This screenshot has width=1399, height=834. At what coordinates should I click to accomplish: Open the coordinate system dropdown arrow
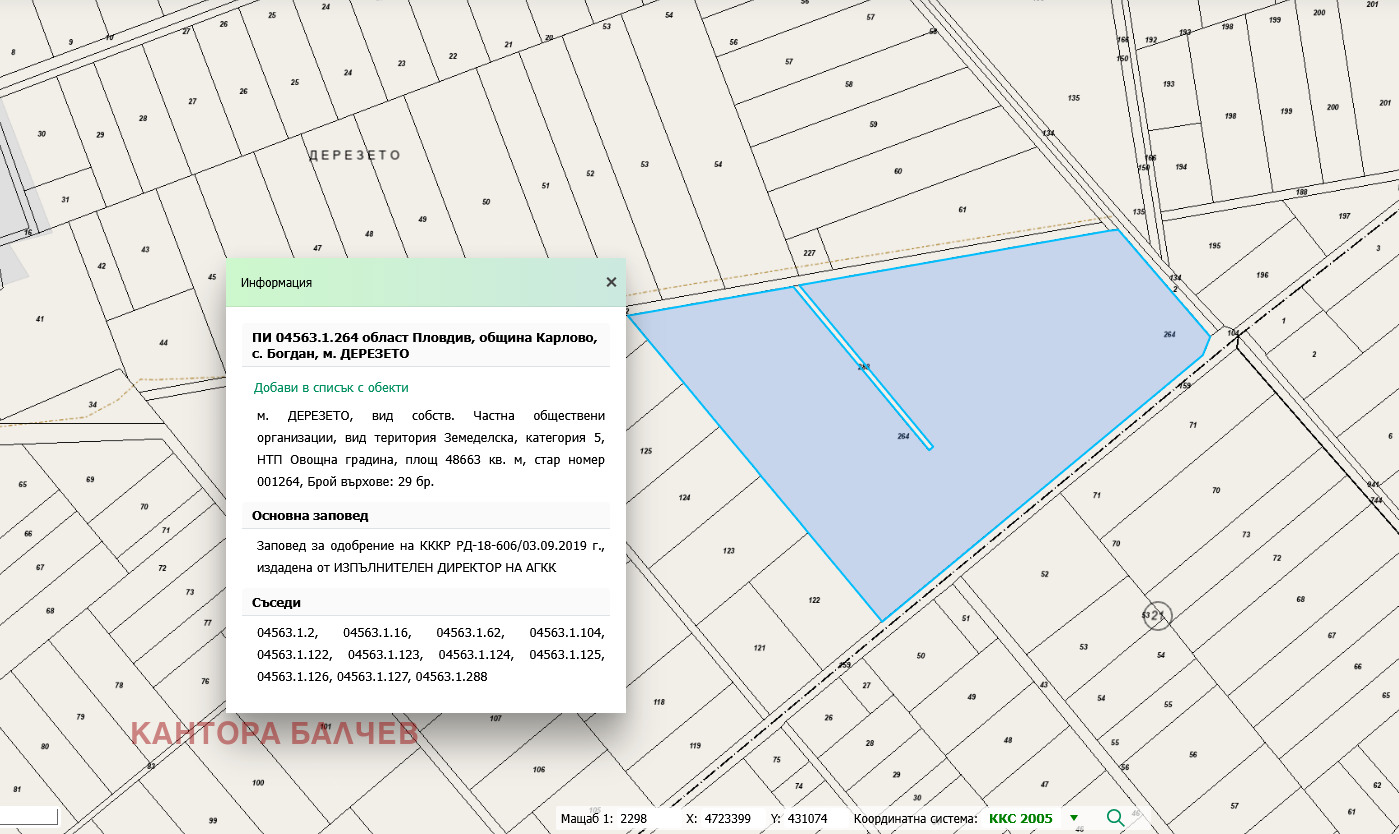pyautogui.click(x=1074, y=818)
